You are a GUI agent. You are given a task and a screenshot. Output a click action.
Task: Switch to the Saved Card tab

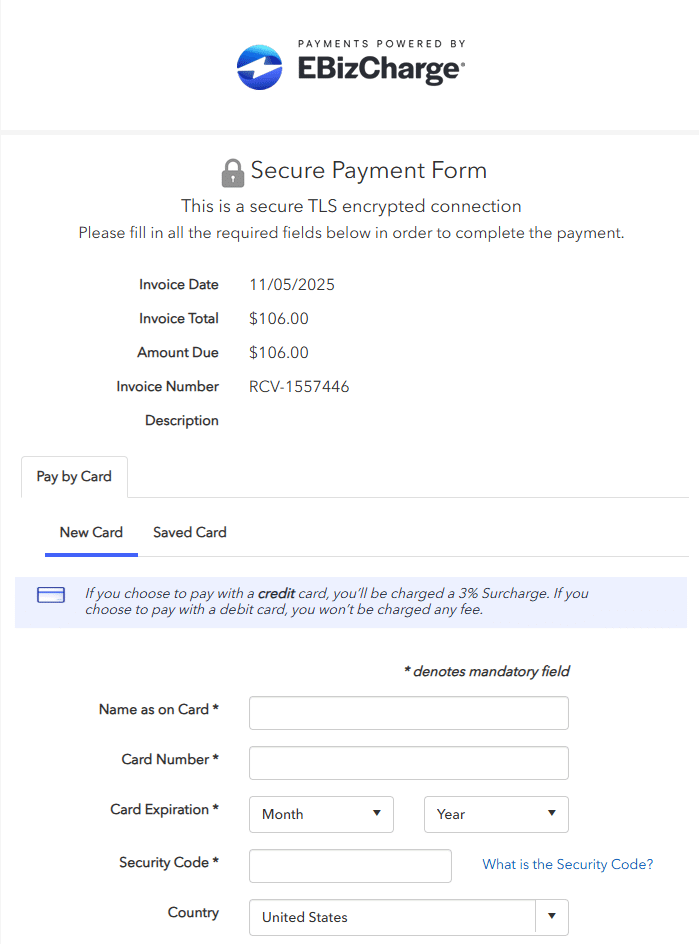pyautogui.click(x=190, y=532)
